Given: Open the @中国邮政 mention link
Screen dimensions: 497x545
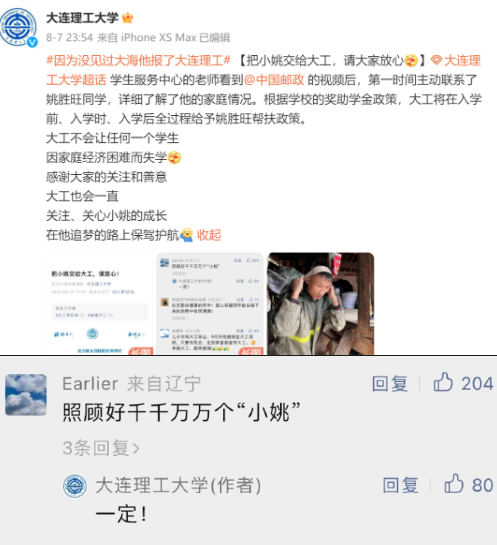Looking at the screenshot, I should [x=274, y=80].
